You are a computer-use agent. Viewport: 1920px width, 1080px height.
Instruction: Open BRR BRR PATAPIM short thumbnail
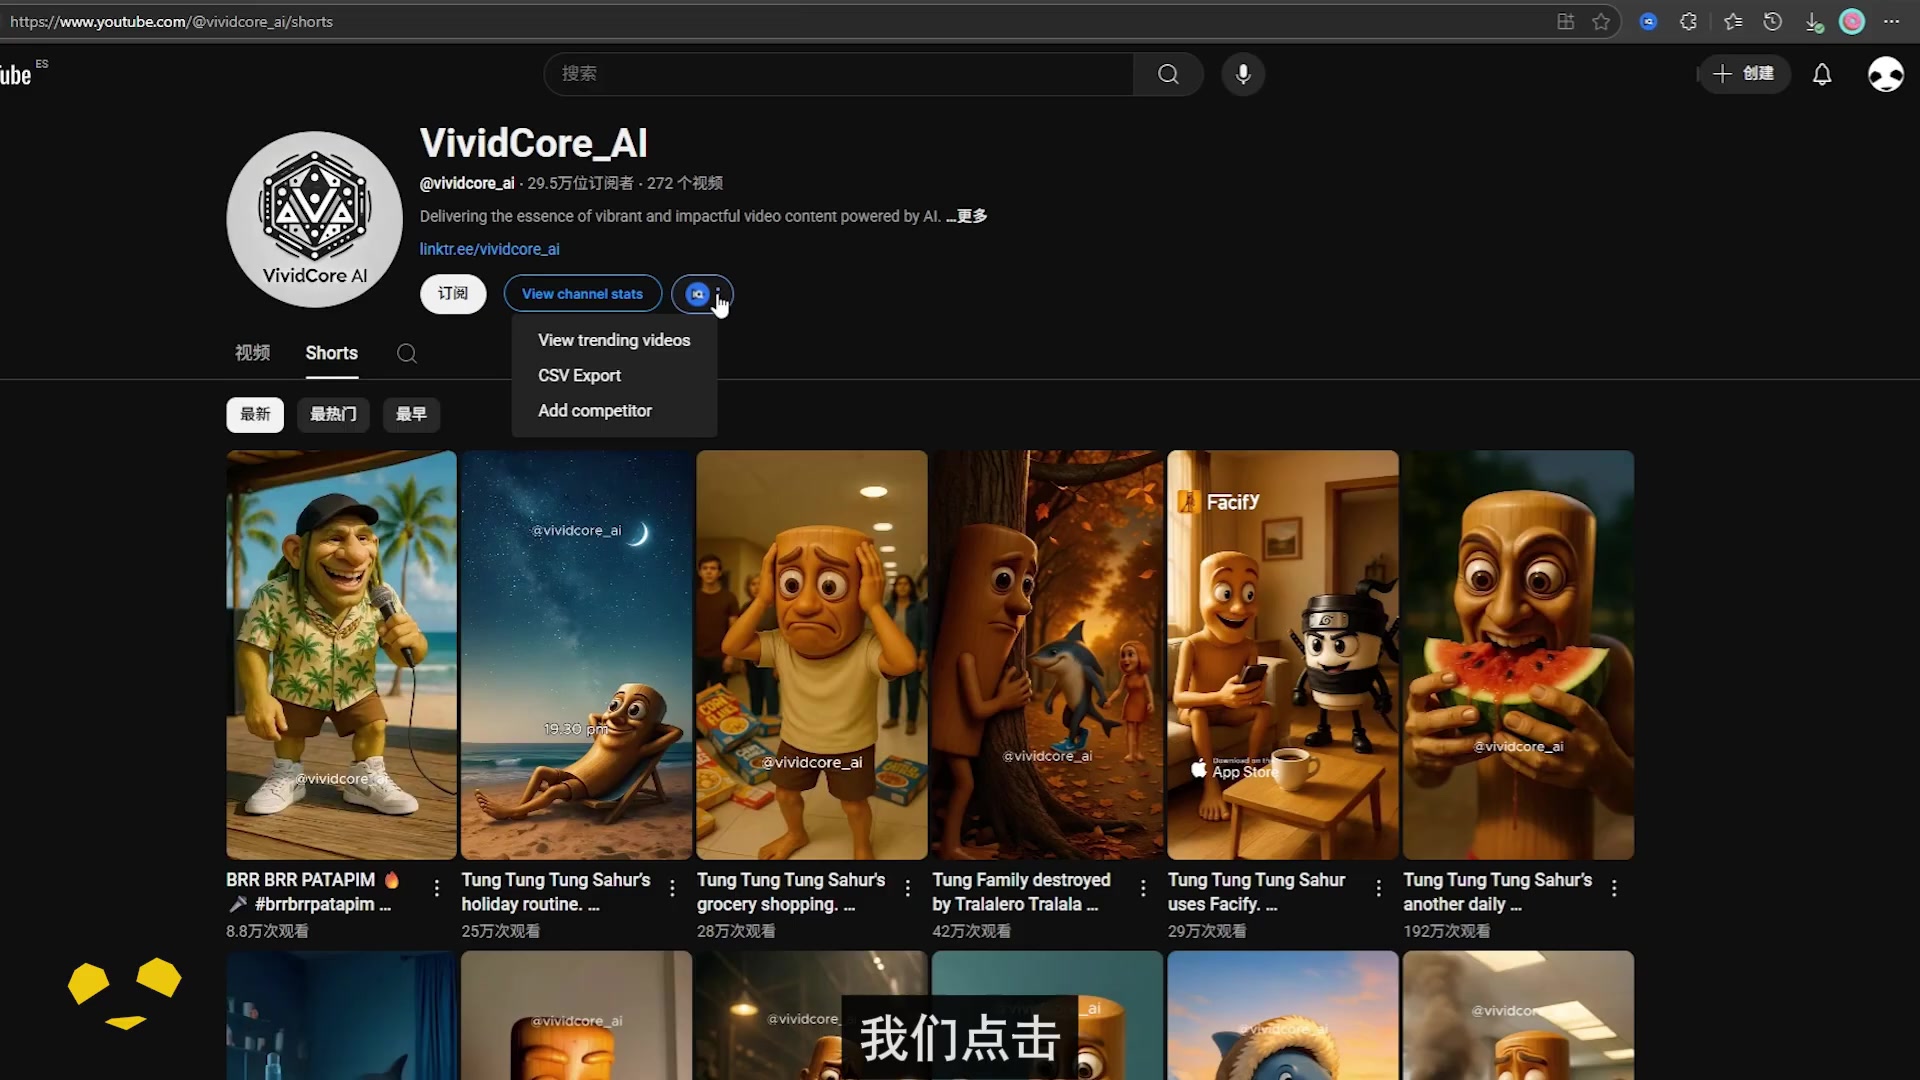click(x=341, y=655)
